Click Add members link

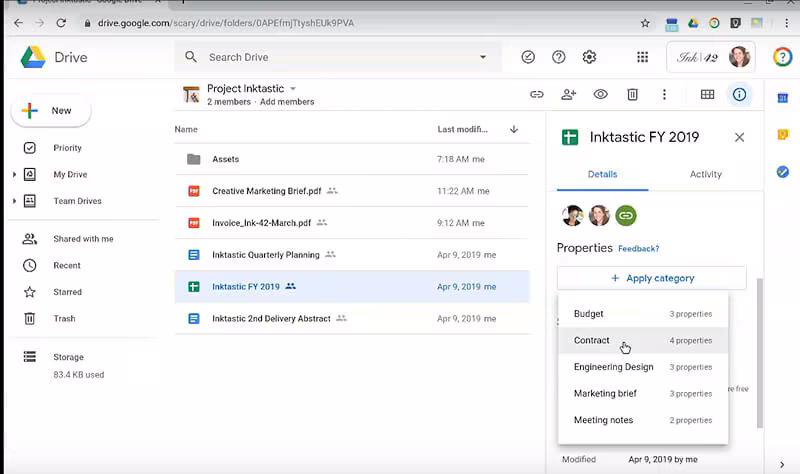click(x=287, y=102)
